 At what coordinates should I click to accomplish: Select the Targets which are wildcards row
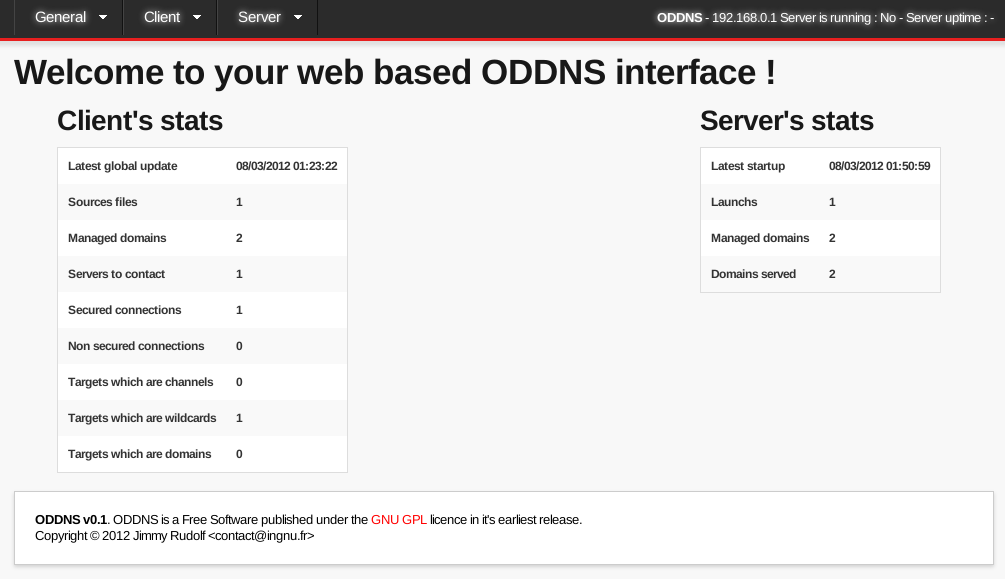(x=202, y=418)
